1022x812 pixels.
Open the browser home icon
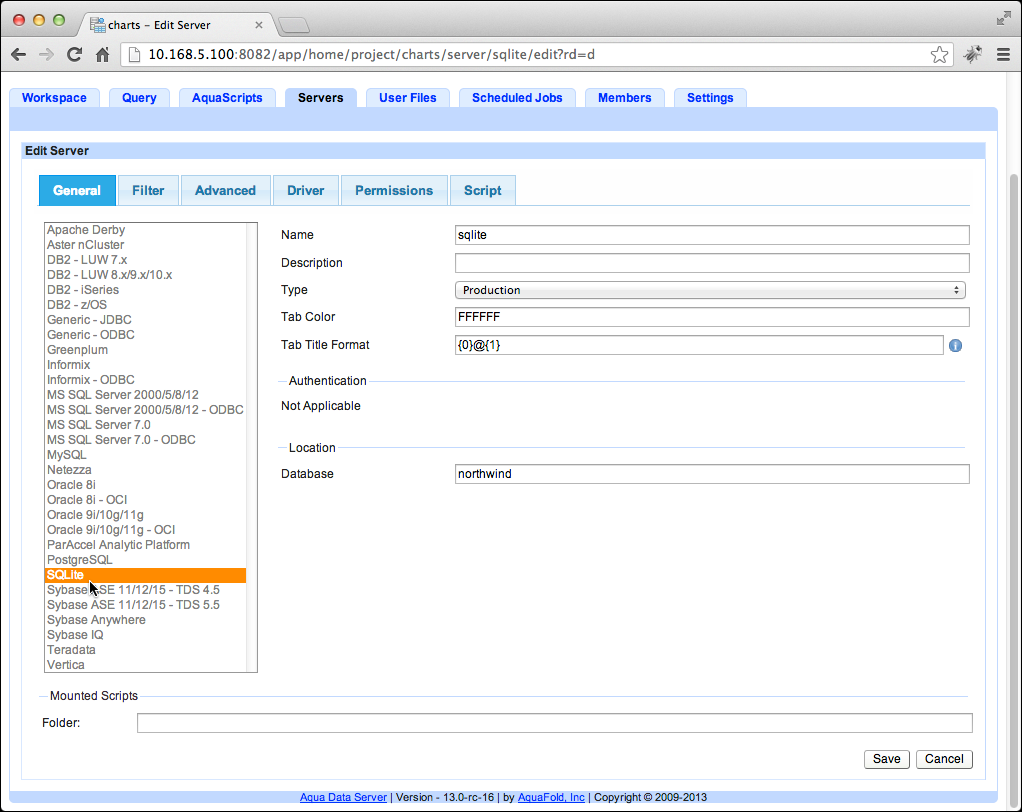pyautogui.click(x=102, y=55)
